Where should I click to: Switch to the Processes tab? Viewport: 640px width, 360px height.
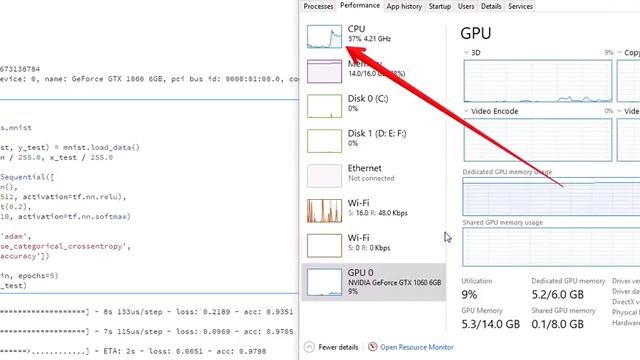tap(318, 6)
